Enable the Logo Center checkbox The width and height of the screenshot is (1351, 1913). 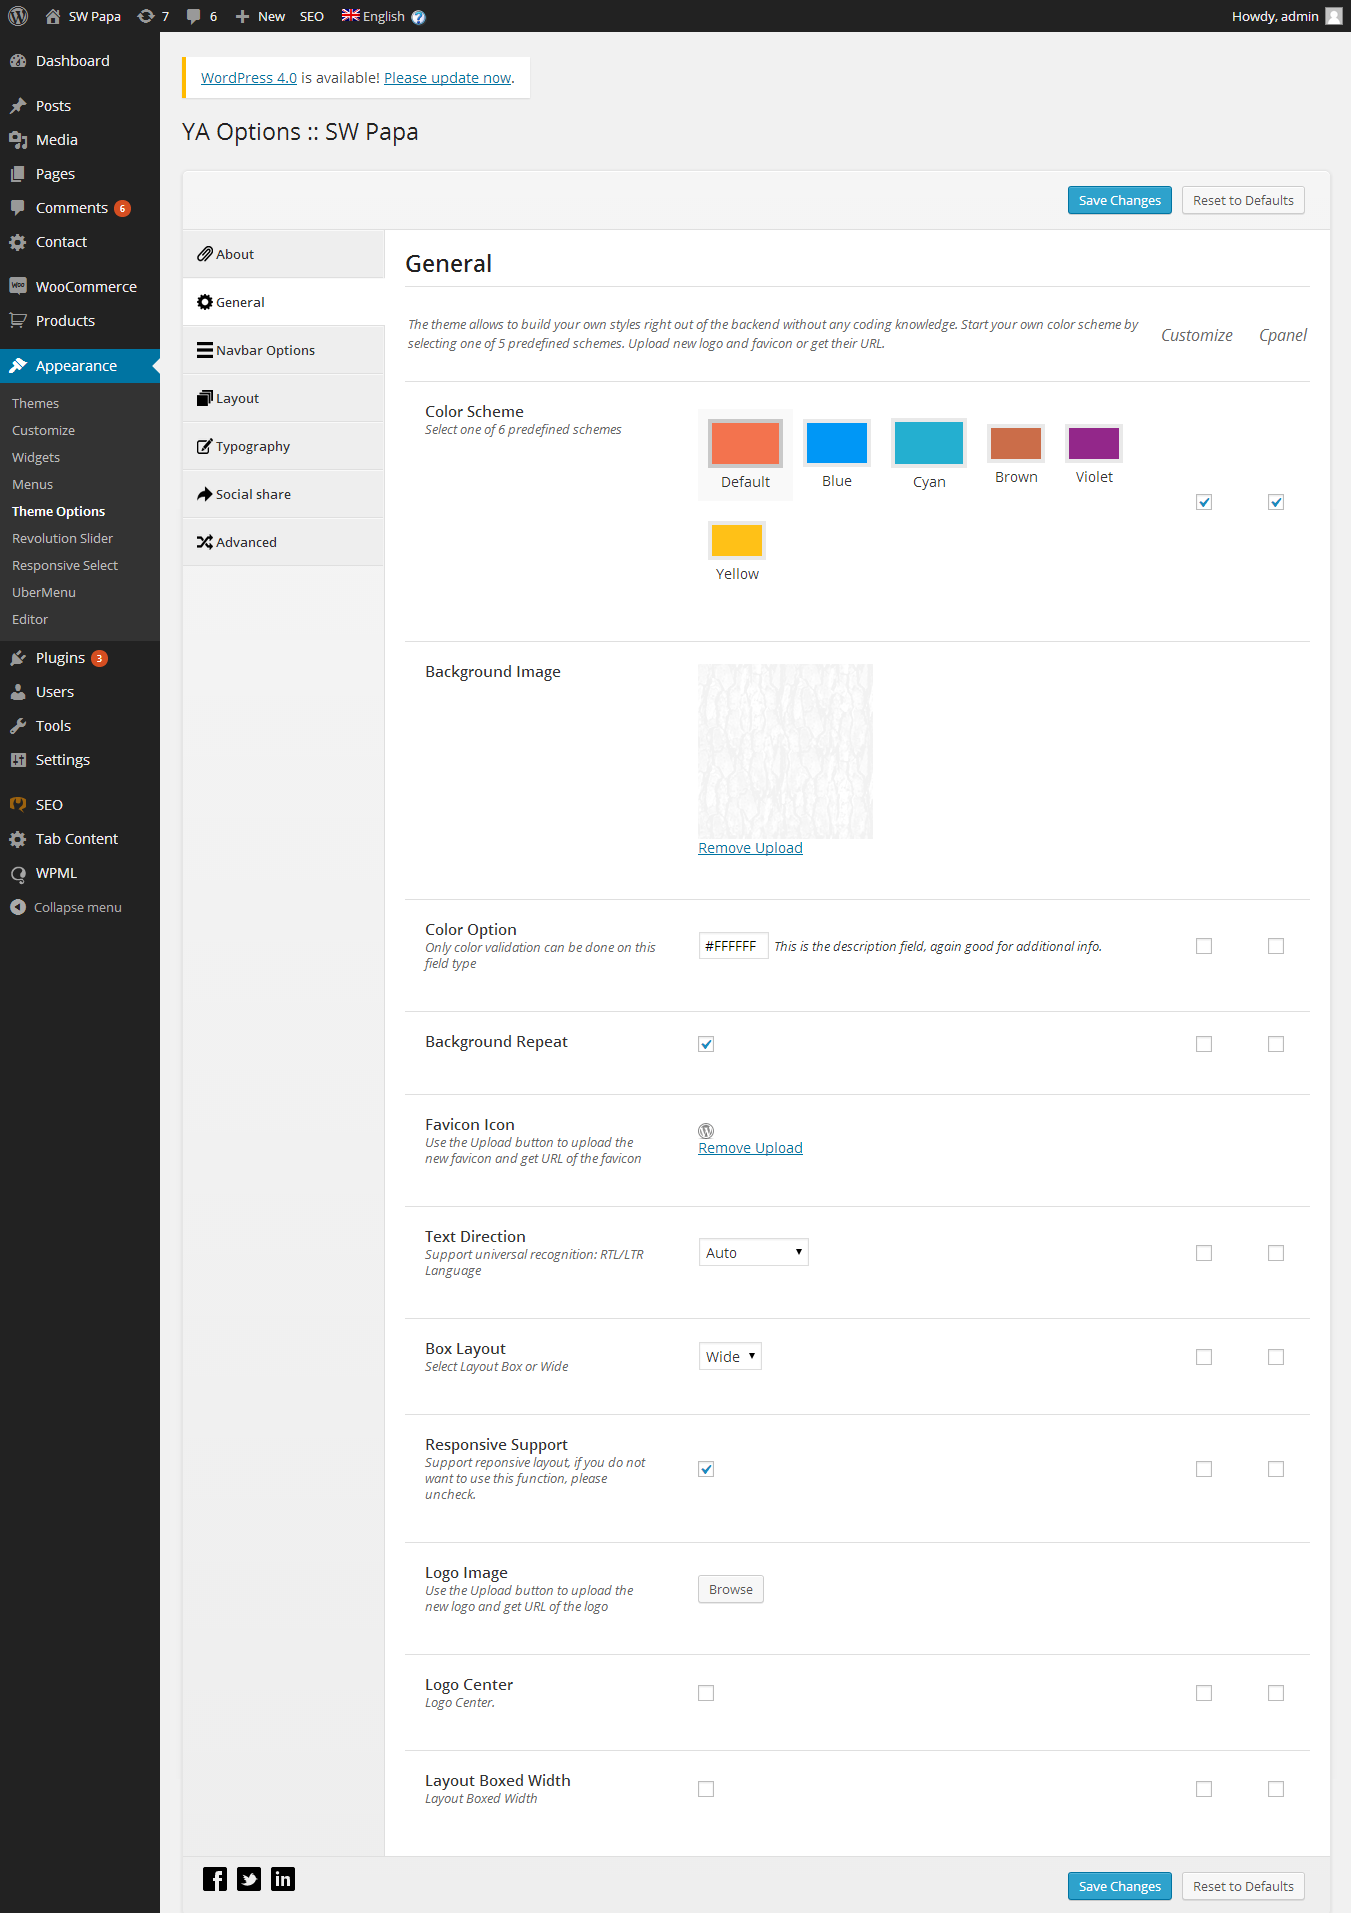coord(706,1693)
